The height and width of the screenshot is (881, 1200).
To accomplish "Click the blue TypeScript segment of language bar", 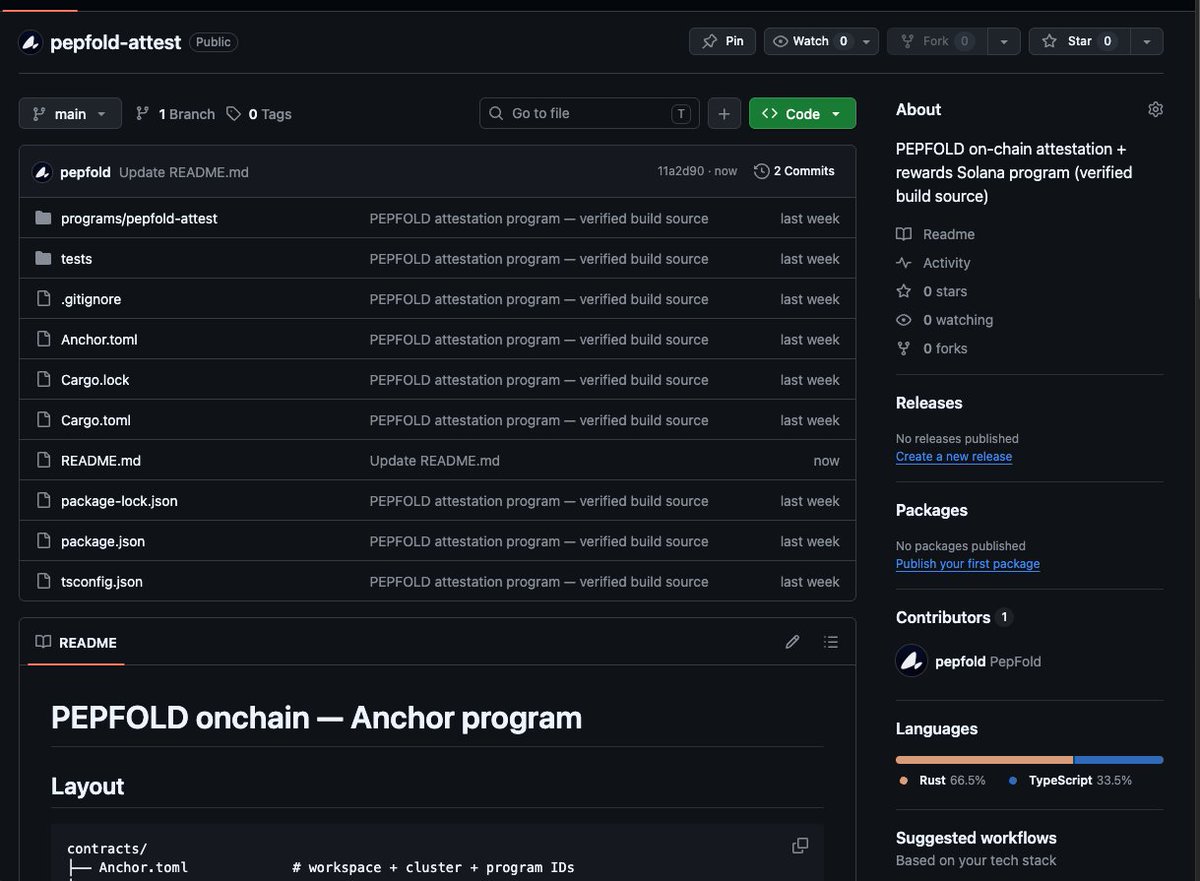I will click(1119, 760).
